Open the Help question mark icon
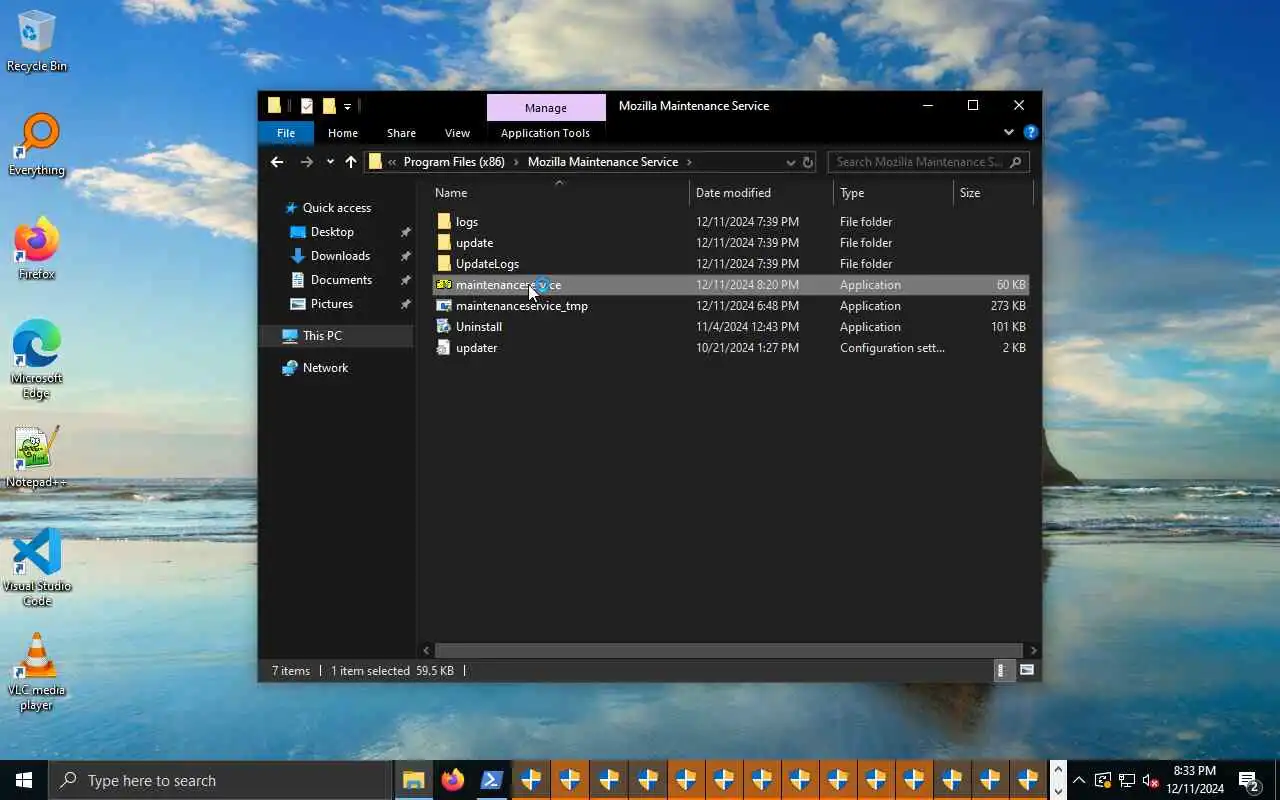The image size is (1280, 800). [x=1031, y=132]
